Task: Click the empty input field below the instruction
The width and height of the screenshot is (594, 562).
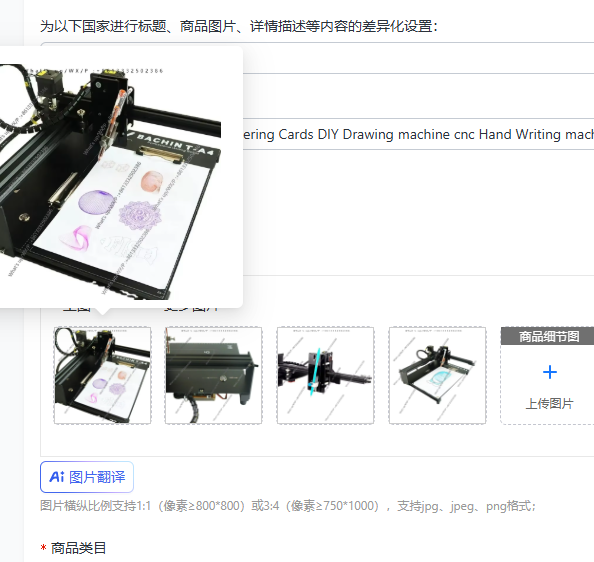Action: 418,58
